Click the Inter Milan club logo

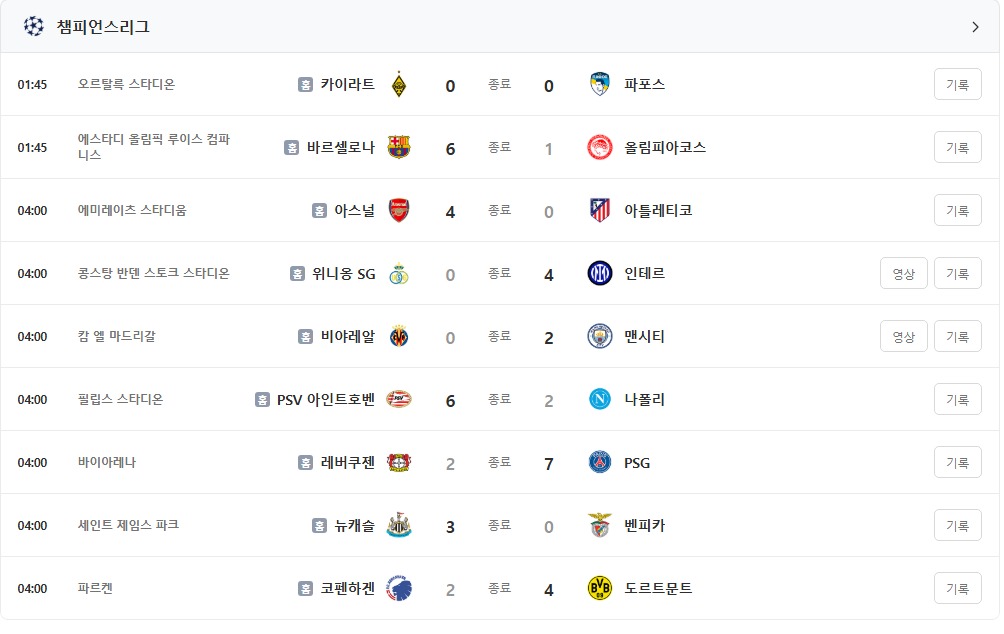pos(600,273)
